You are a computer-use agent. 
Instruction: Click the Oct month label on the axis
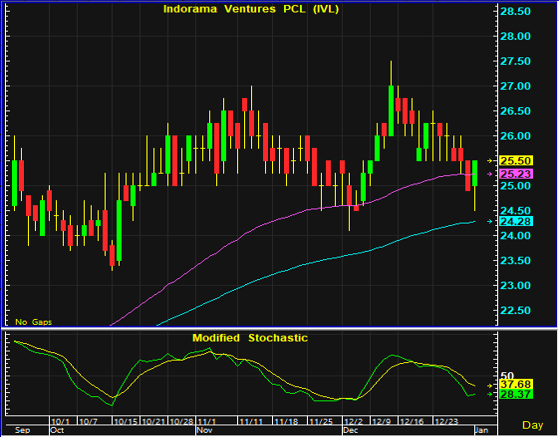pyautogui.click(x=57, y=430)
